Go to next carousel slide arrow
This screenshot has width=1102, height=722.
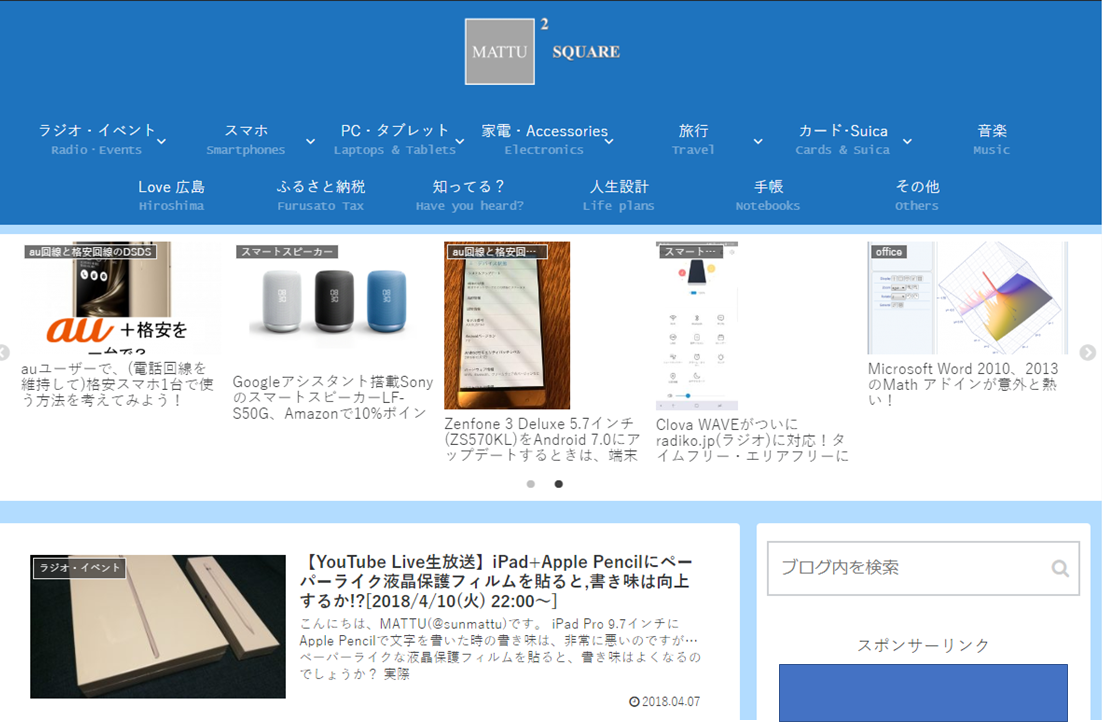[1088, 352]
